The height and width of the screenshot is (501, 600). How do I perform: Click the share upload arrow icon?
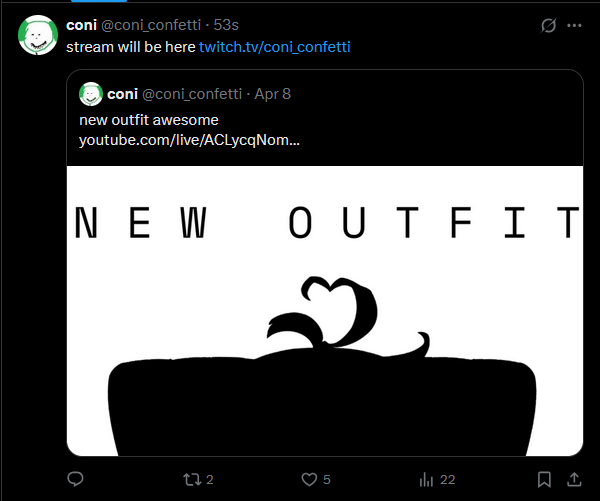click(574, 480)
